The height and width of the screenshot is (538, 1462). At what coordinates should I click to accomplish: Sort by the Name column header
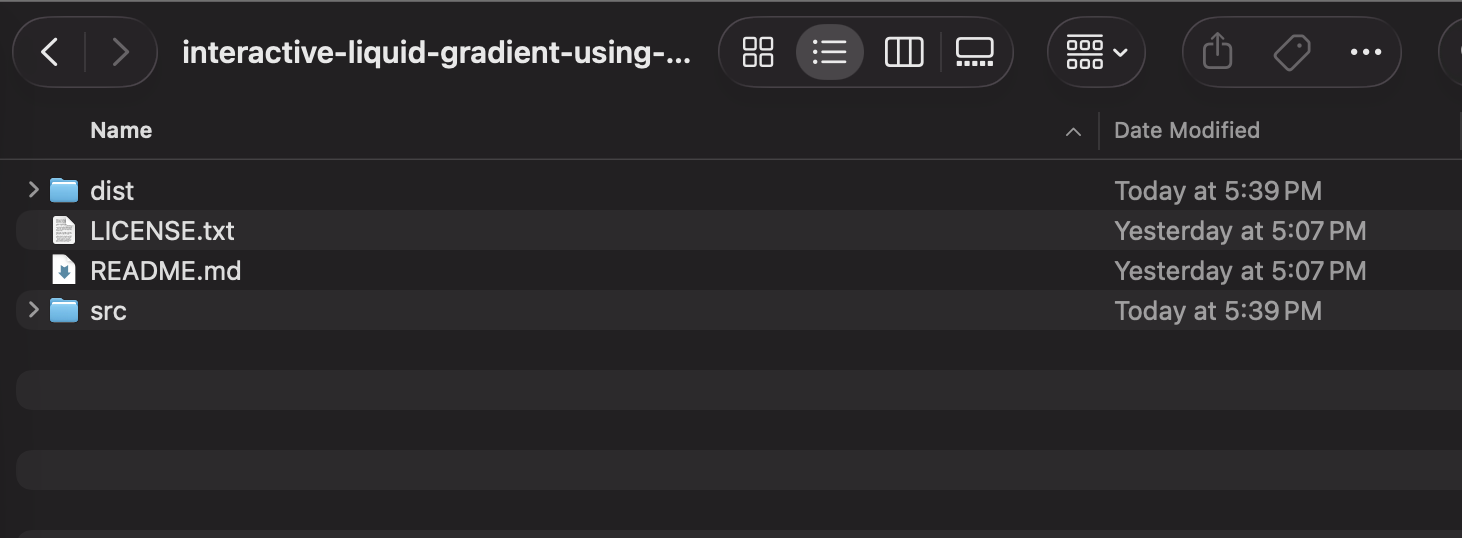[121, 130]
